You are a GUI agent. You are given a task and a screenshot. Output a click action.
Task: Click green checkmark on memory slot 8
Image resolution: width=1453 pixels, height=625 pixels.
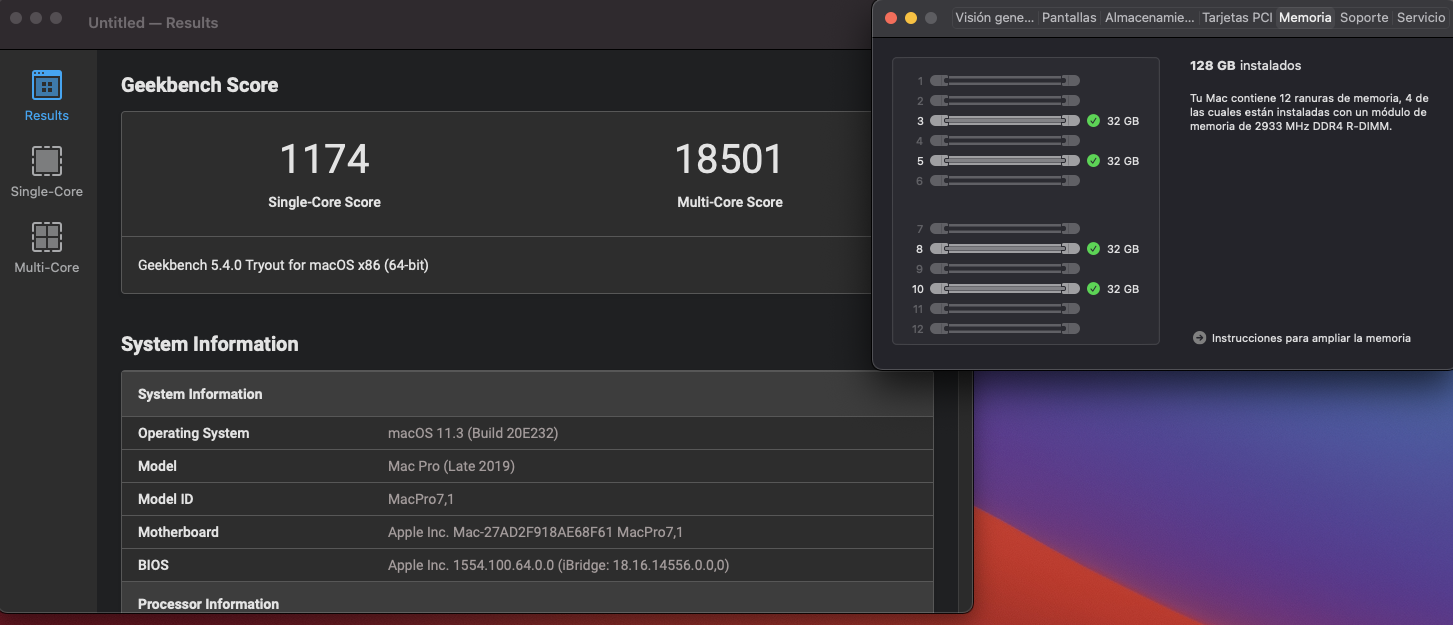click(1093, 249)
